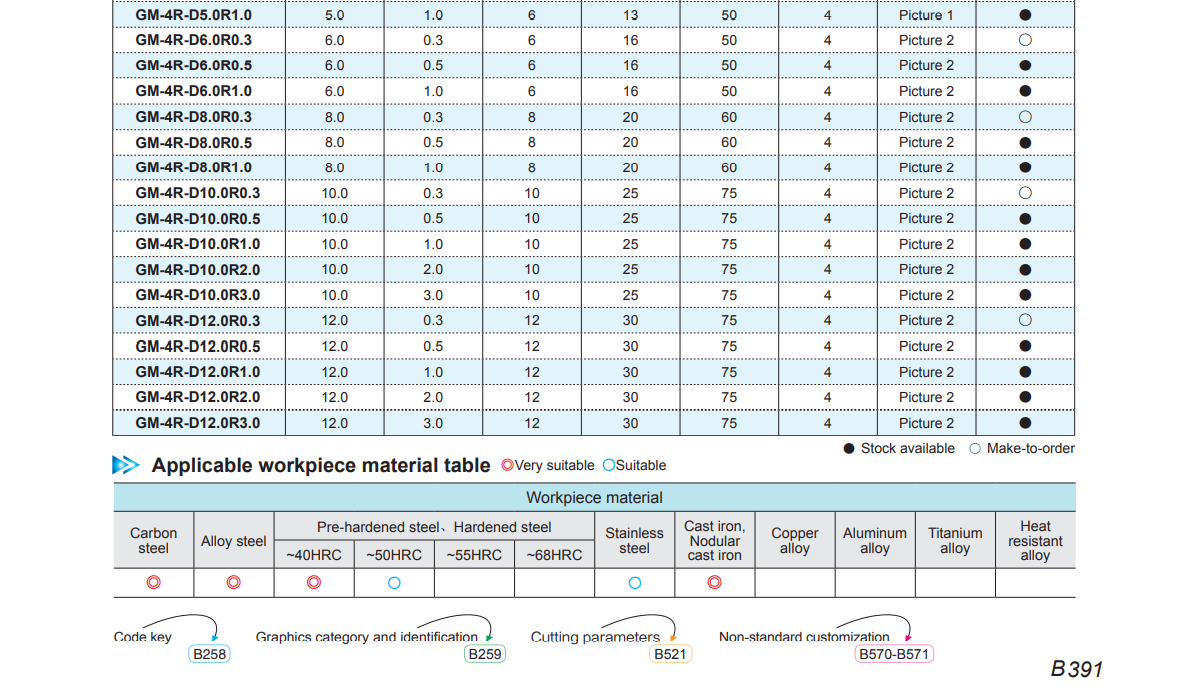The image size is (1187, 690).
Task: Open the B259 graphics category reference
Action: coord(485,654)
